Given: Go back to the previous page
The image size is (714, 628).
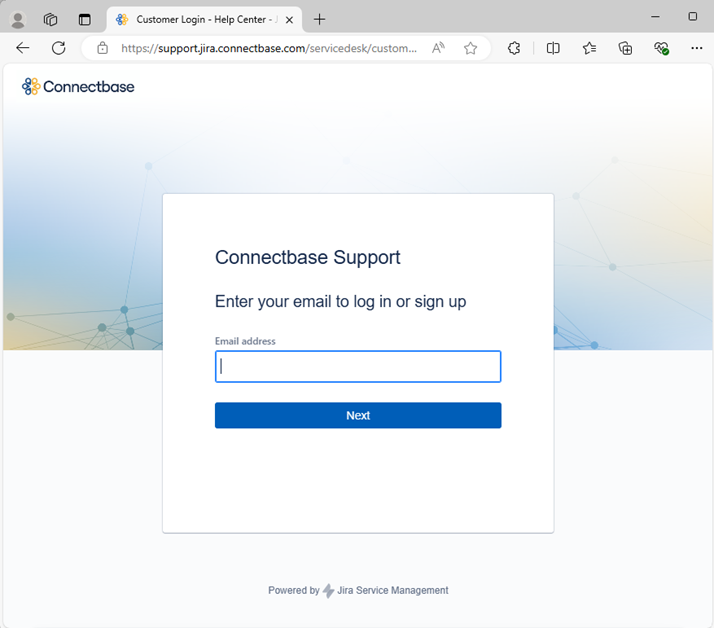Looking at the screenshot, I should (x=23, y=48).
